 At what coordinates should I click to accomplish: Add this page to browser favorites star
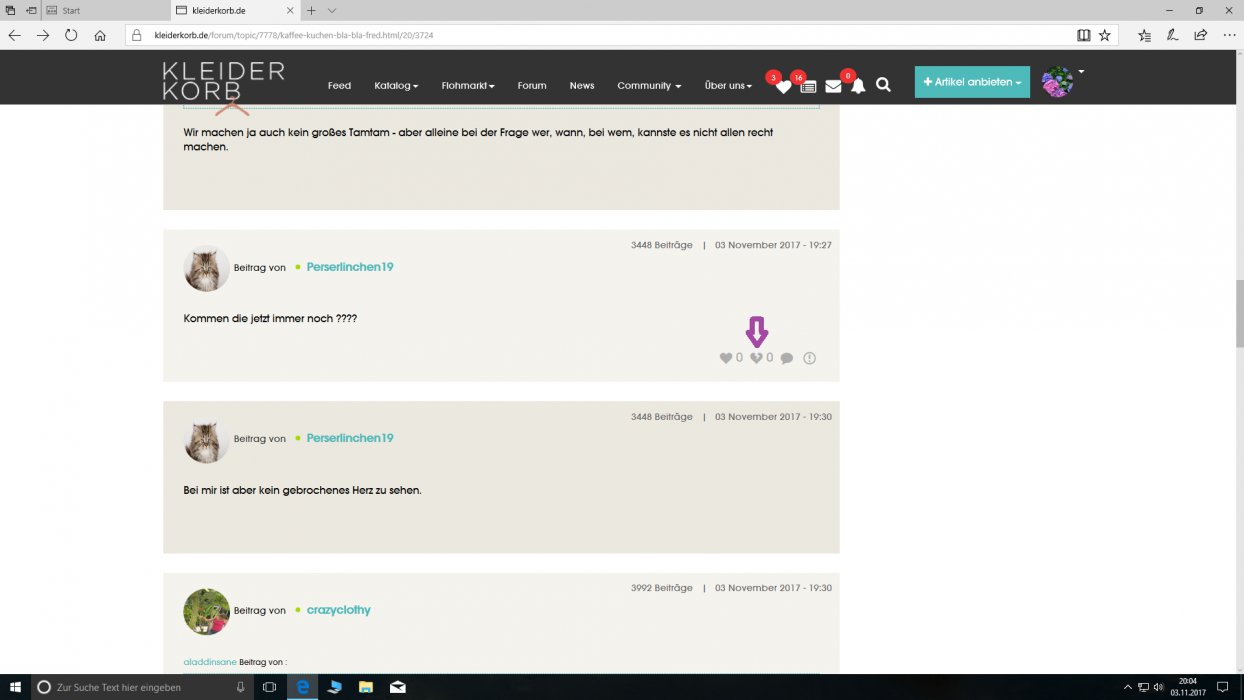1105,35
